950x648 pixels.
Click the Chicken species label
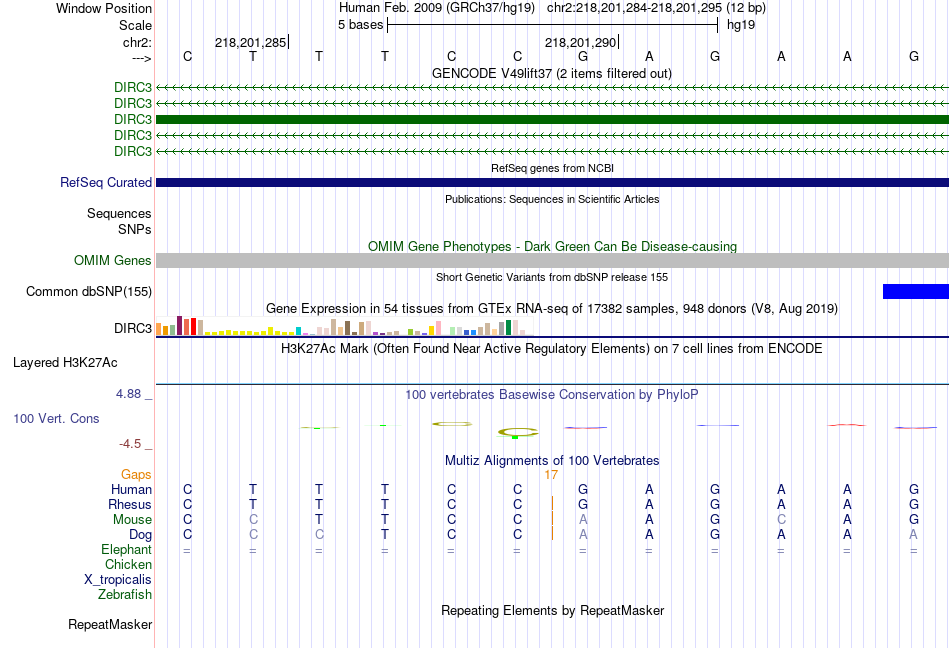pos(128,564)
